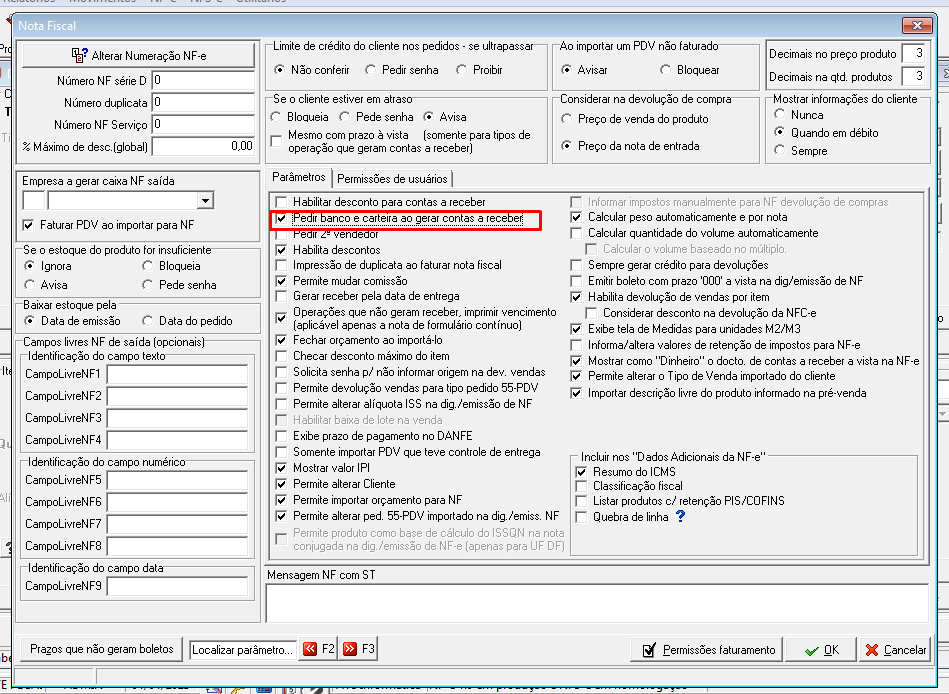Select the Parâmetros tab
Screen dimensions: 949x694
[x=298, y=177]
